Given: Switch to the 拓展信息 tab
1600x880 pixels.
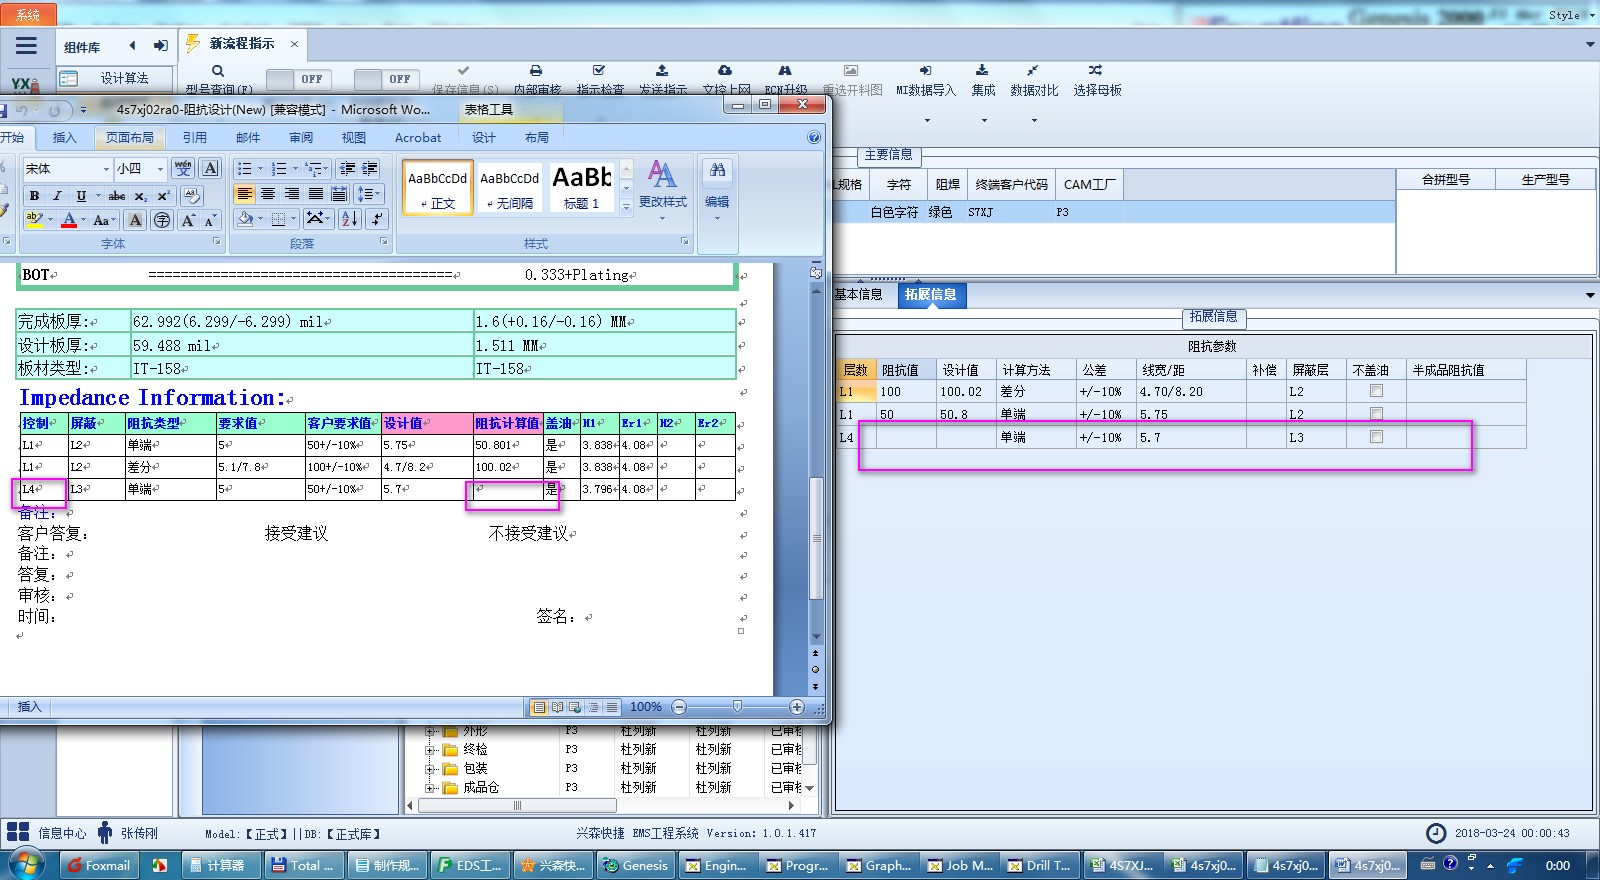Looking at the screenshot, I should point(931,294).
